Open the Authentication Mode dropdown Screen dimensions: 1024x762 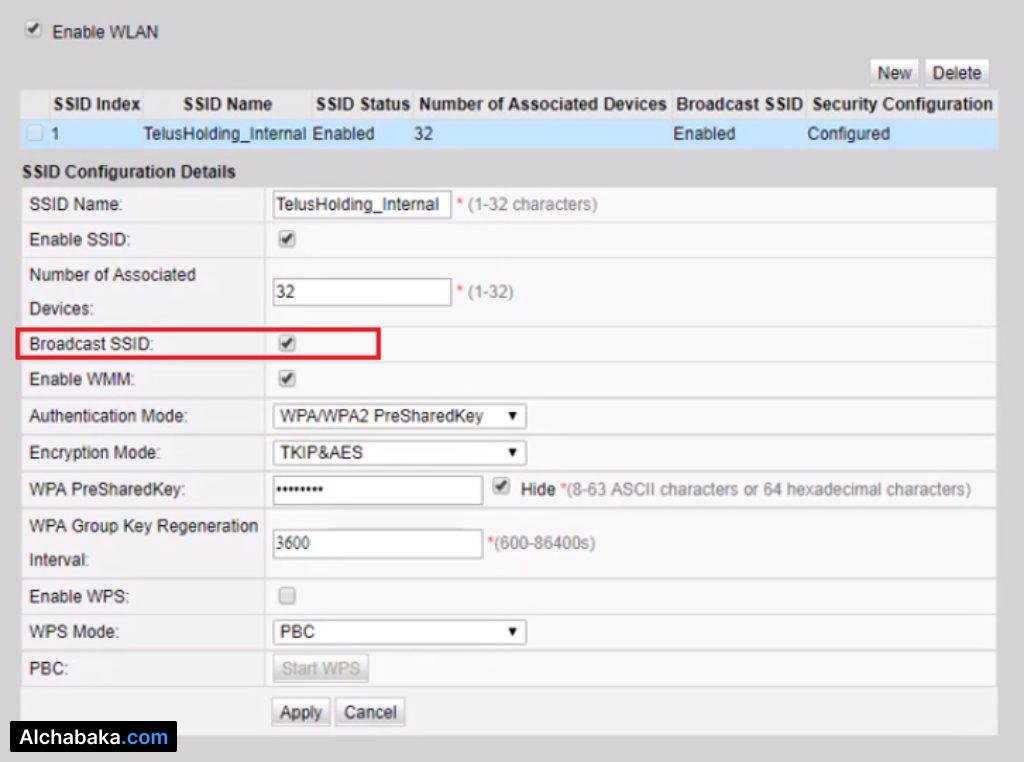click(x=399, y=416)
